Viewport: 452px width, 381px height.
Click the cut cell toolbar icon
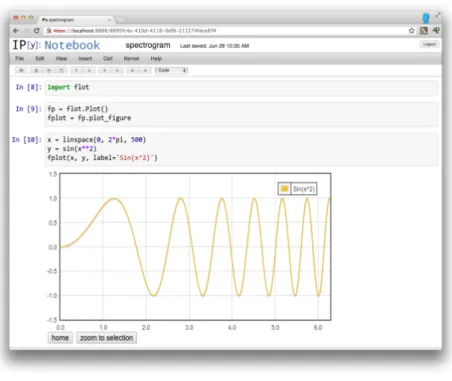(x=36, y=70)
